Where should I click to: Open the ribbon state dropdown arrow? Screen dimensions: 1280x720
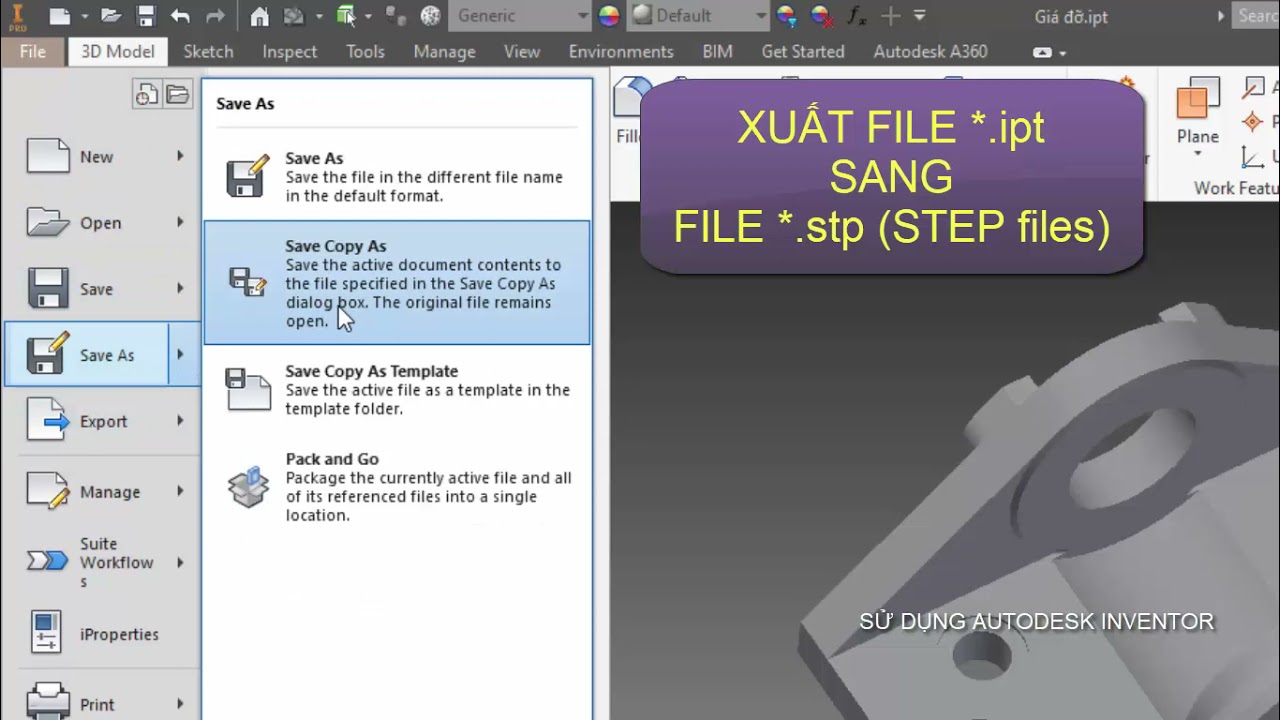click(1062, 53)
